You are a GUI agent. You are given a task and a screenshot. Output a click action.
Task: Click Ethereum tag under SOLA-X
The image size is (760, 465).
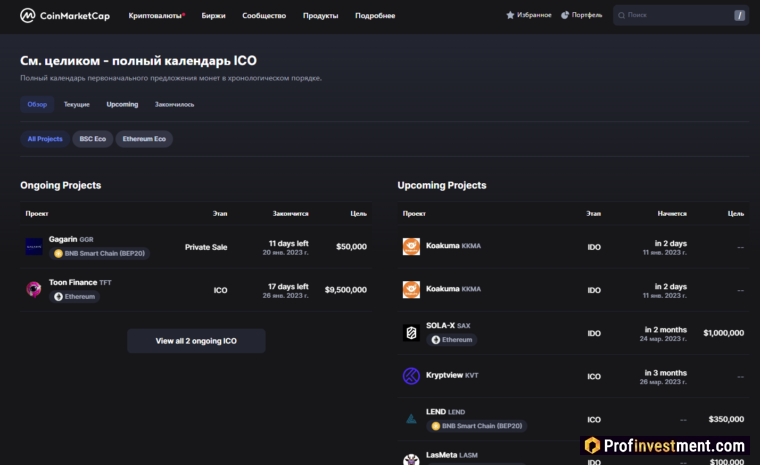pos(452,340)
